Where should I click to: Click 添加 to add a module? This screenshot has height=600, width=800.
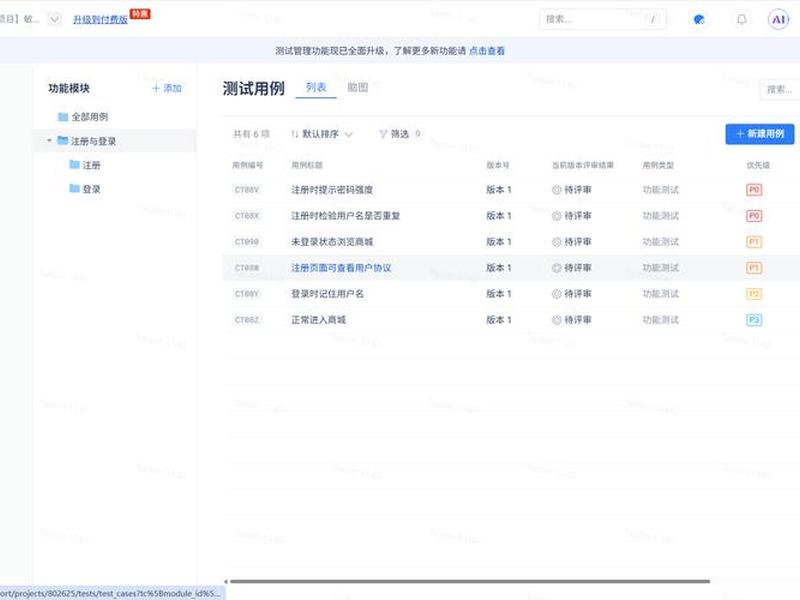167,88
